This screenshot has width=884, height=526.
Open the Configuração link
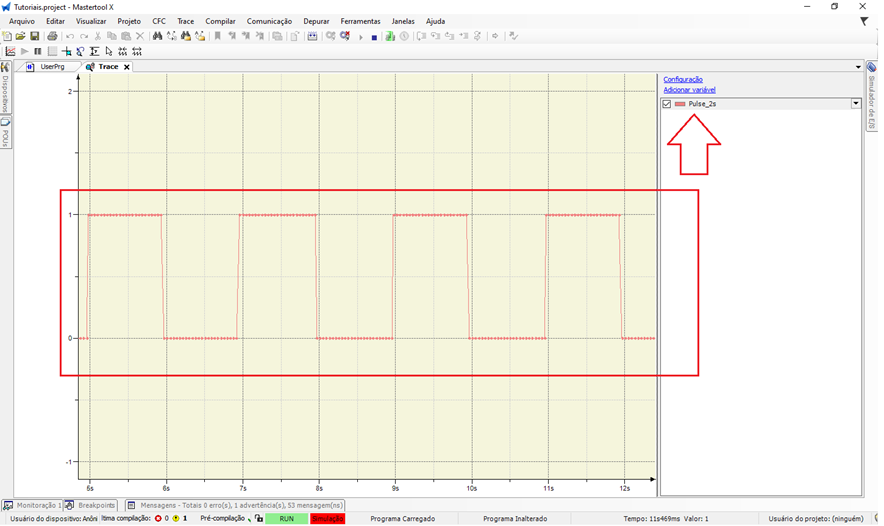click(x=683, y=79)
